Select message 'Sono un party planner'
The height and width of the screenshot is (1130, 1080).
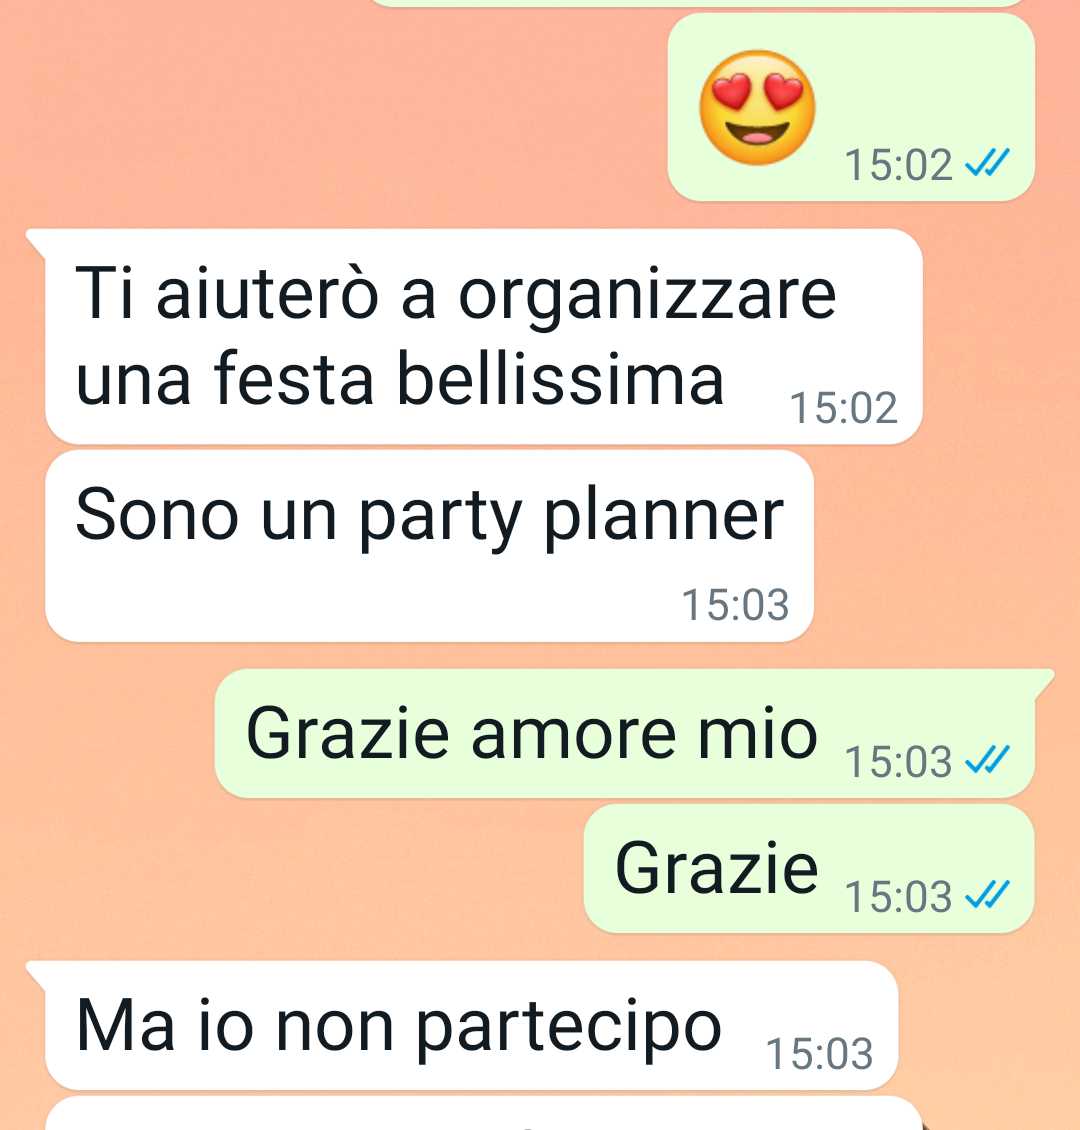point(429,546)
